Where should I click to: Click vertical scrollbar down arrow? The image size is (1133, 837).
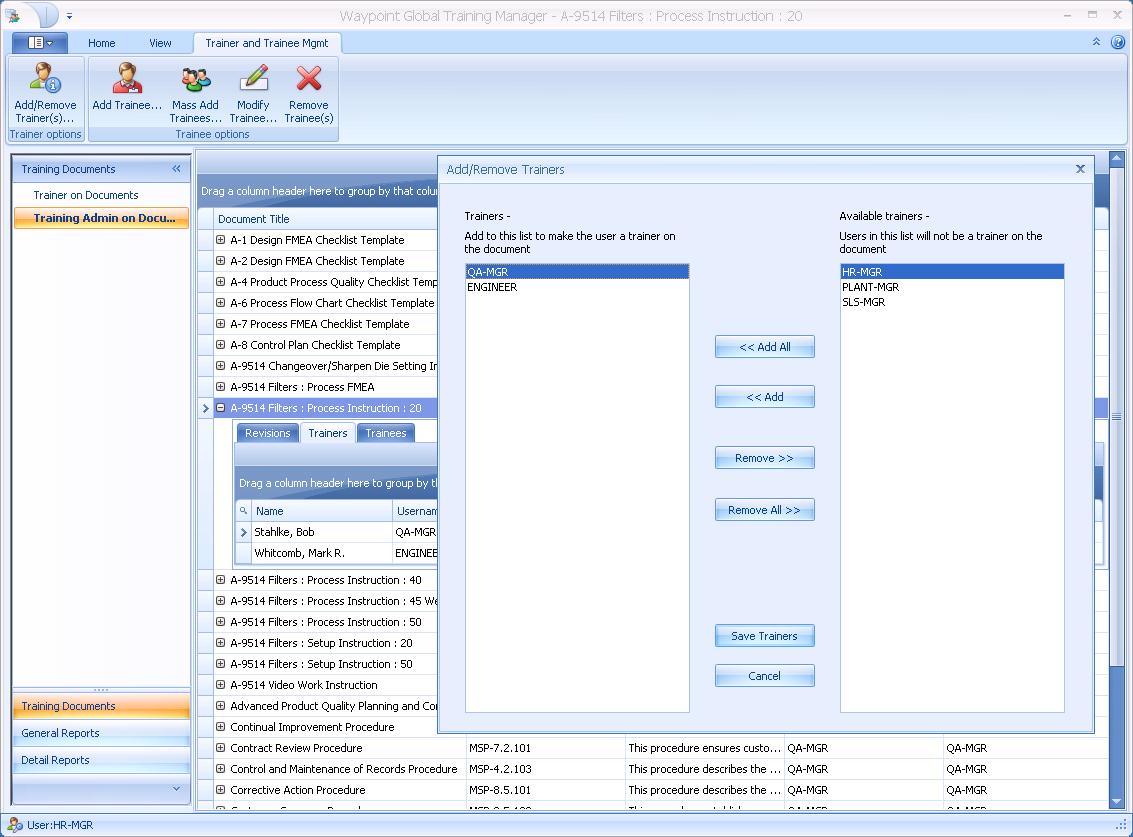[x=1116, y=802]
